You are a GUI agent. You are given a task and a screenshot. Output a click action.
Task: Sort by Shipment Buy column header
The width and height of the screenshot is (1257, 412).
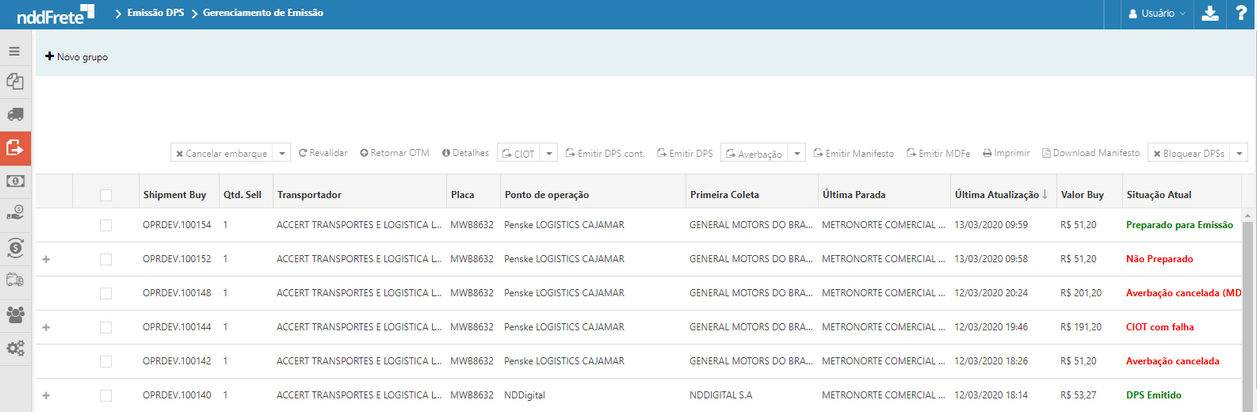pyautogui.click(x=176, y=195)
